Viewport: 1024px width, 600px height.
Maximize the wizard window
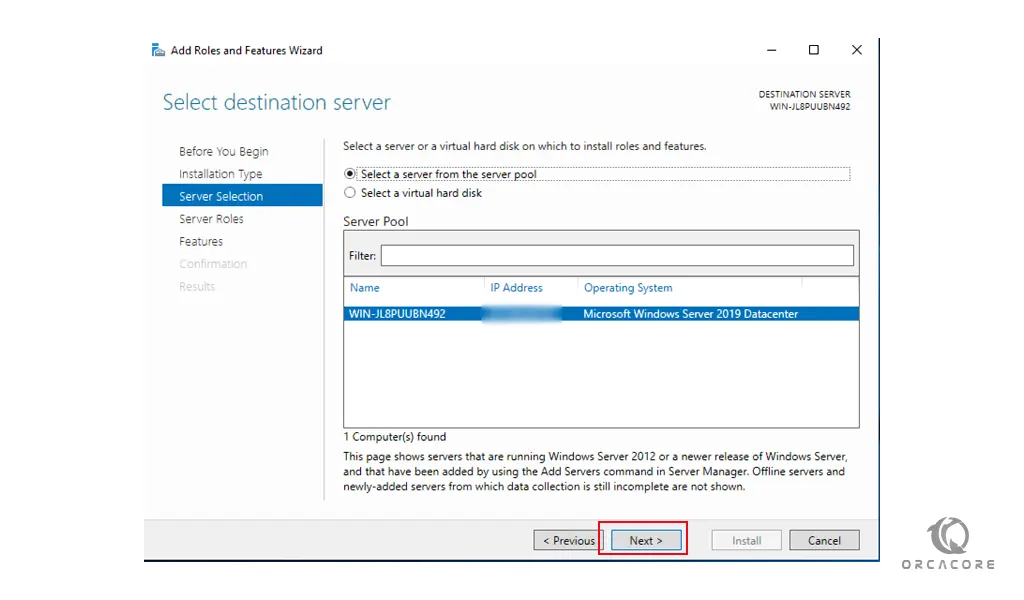814,50
